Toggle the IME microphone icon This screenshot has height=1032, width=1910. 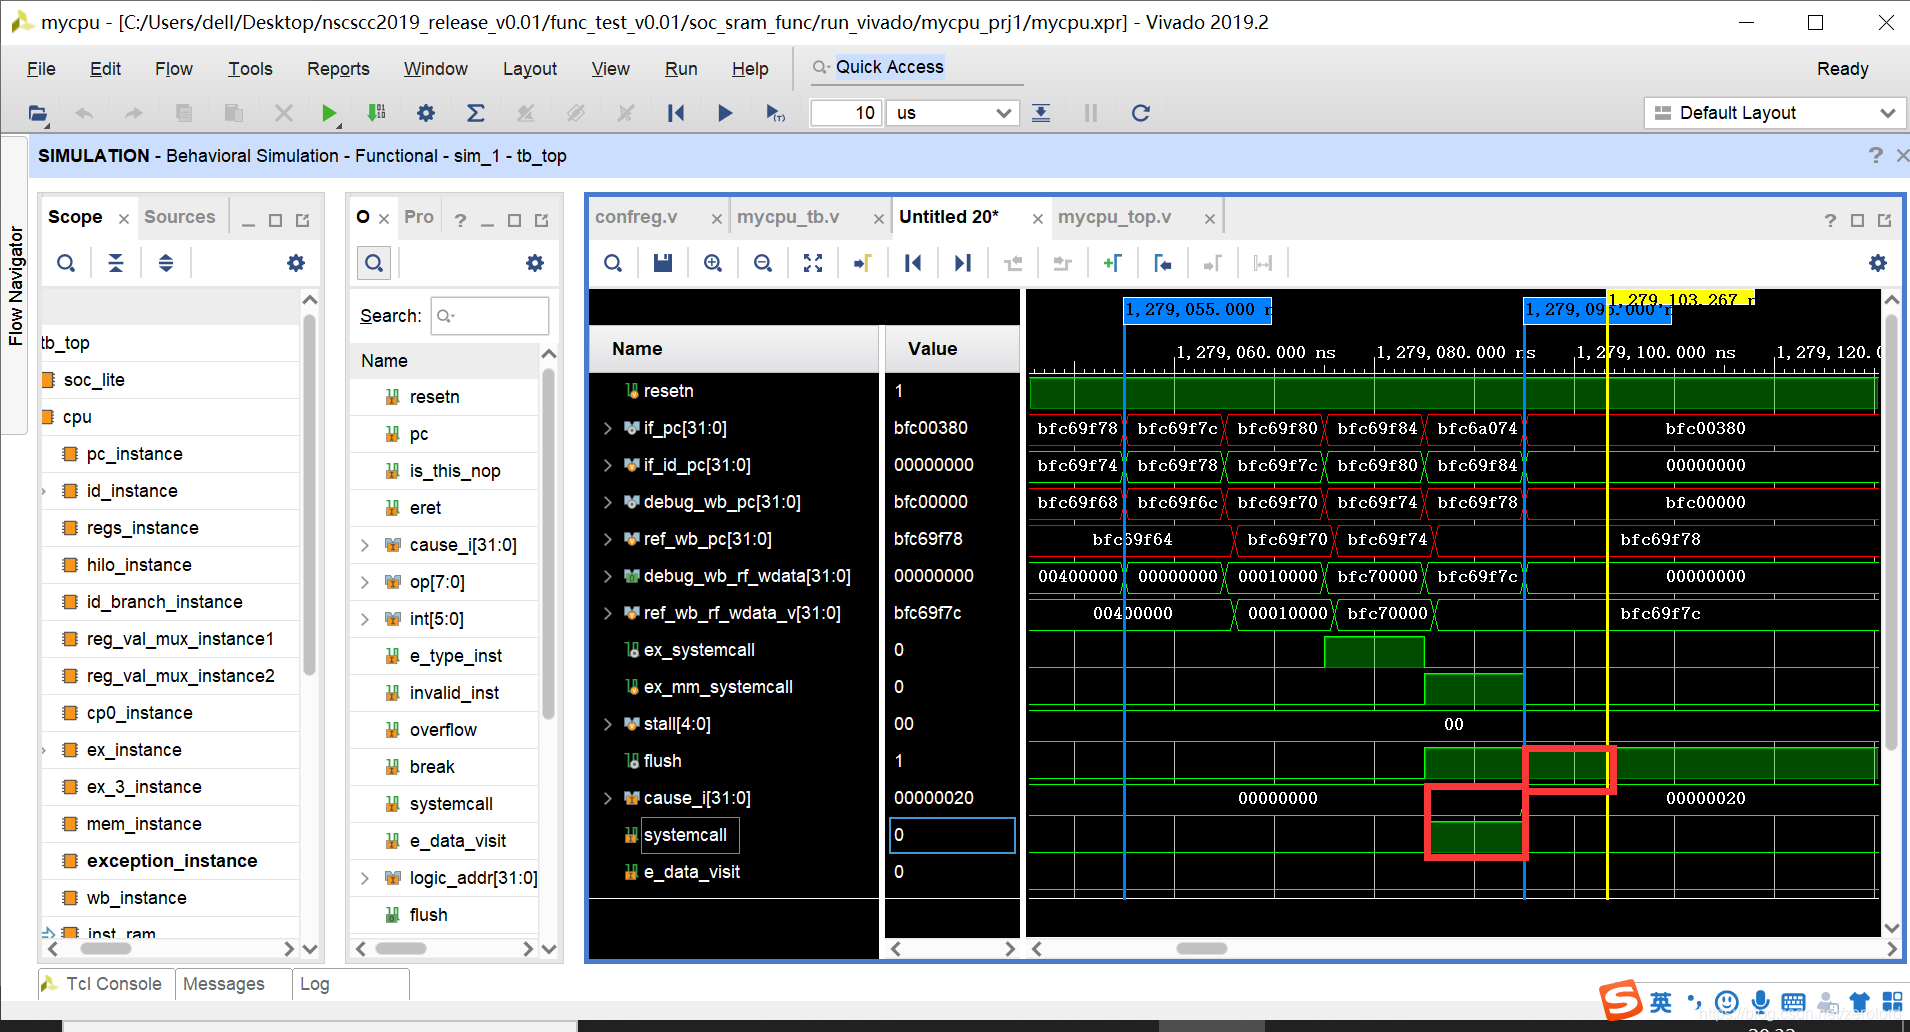point(1760,1002)
